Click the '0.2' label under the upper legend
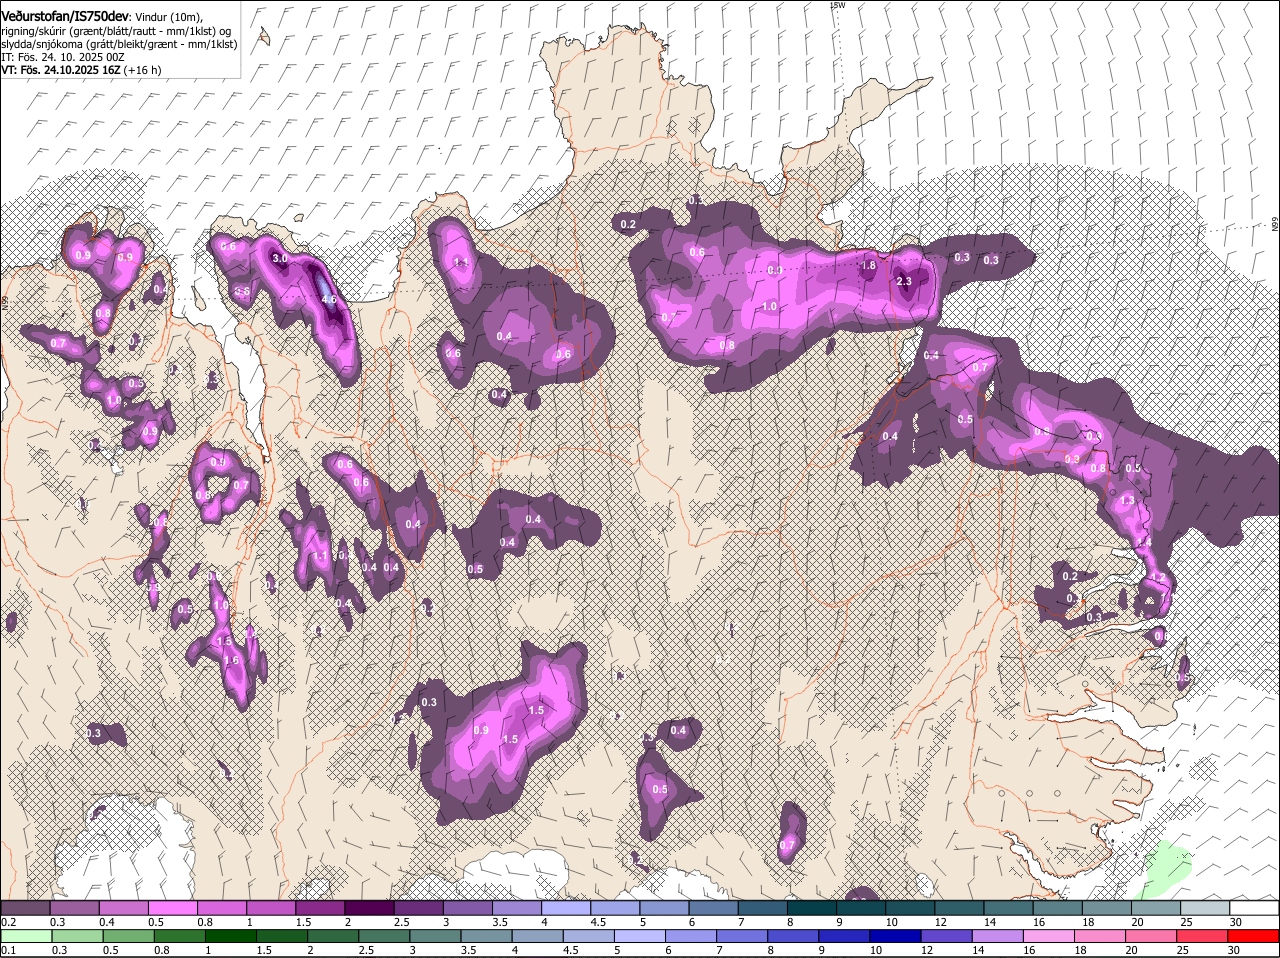 (x=8, y=921)
